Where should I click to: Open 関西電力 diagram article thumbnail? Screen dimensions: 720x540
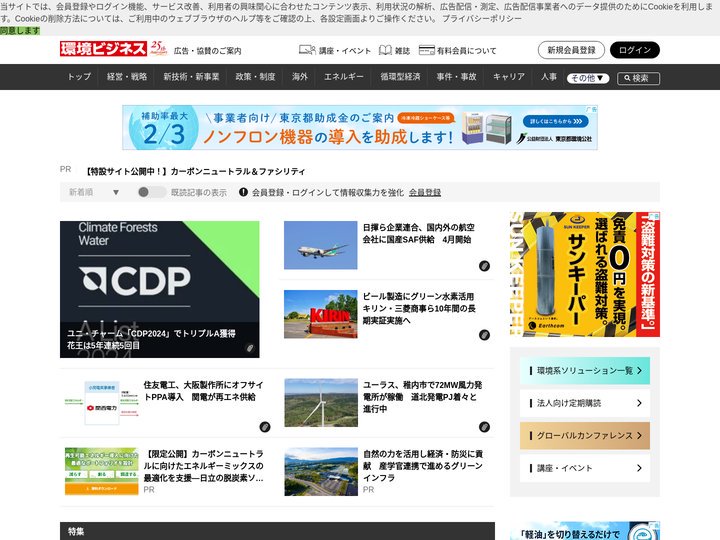pos(101,403)
